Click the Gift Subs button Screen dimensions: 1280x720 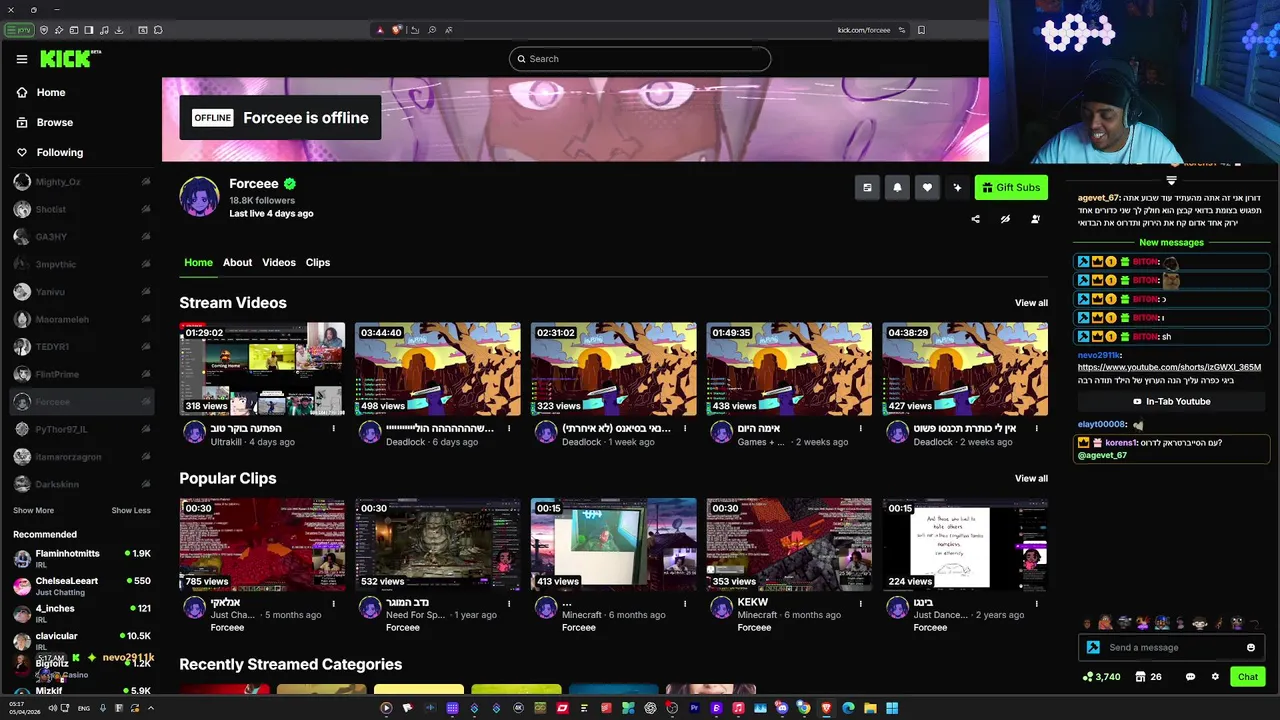pyautogui.click(x=1011, y=187)
